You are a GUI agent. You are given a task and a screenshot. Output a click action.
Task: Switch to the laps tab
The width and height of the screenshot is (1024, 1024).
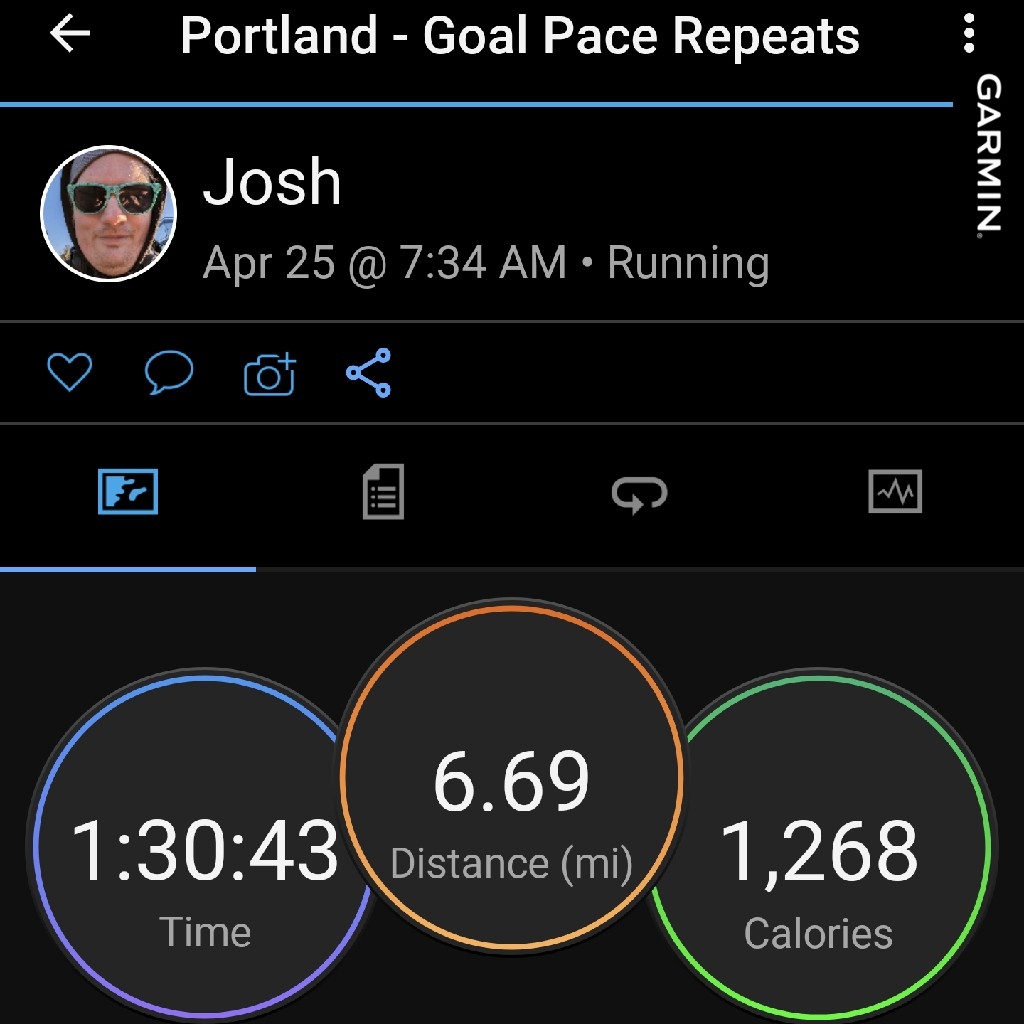[x=639, y=493]
